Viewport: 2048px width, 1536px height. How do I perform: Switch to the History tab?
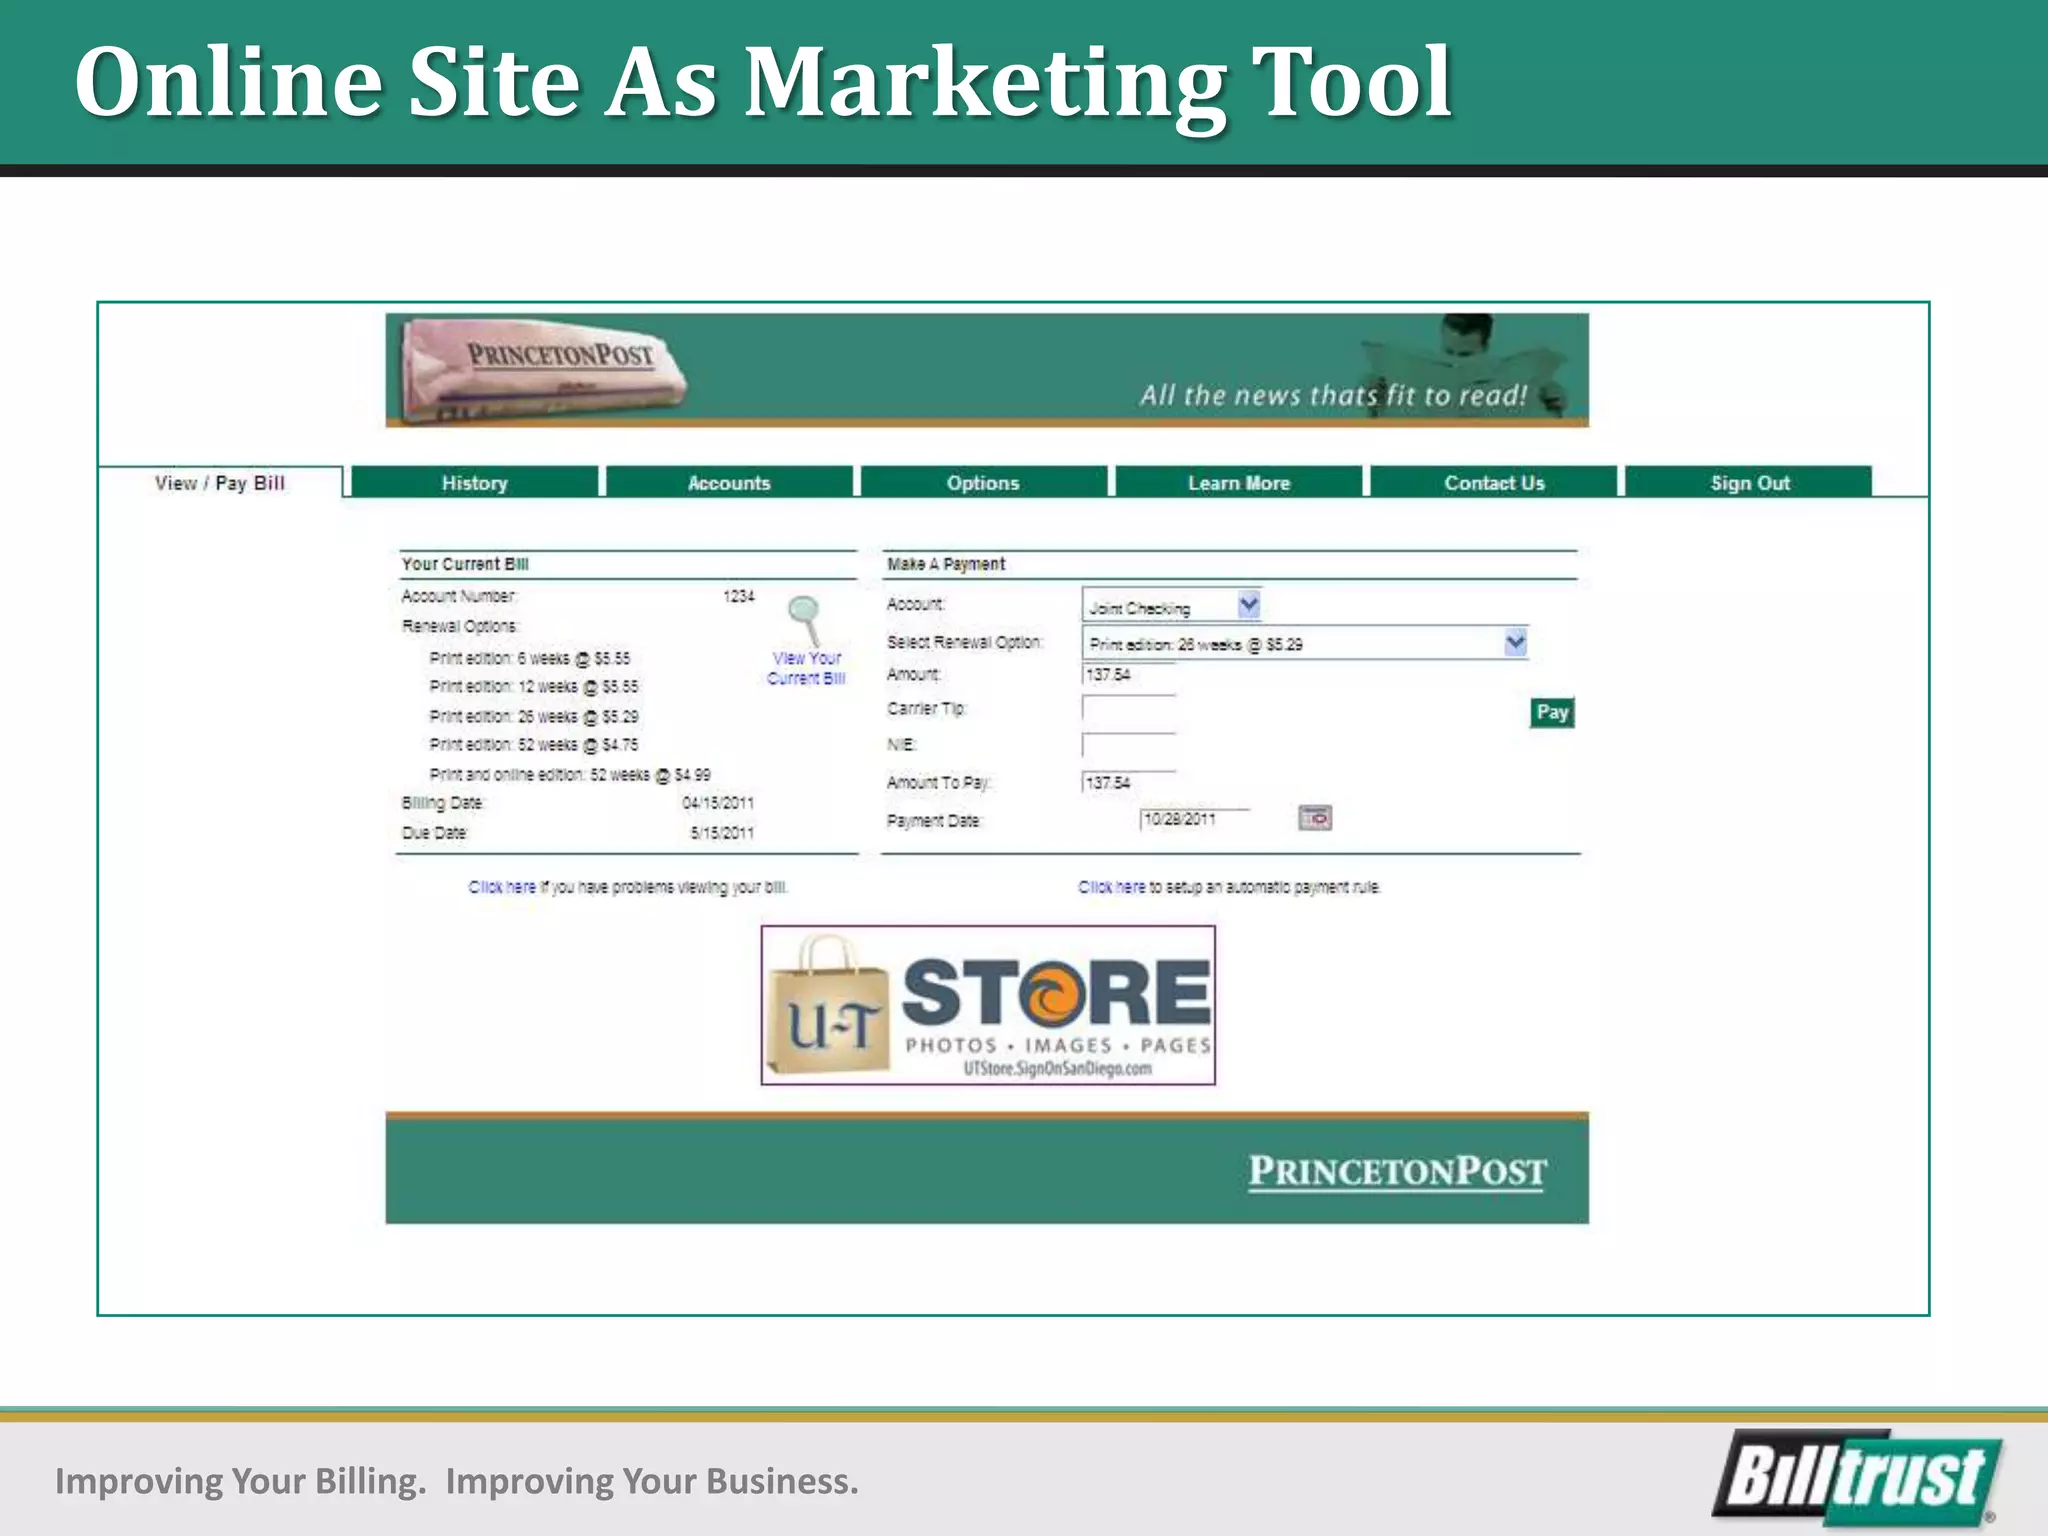point(475,482)
